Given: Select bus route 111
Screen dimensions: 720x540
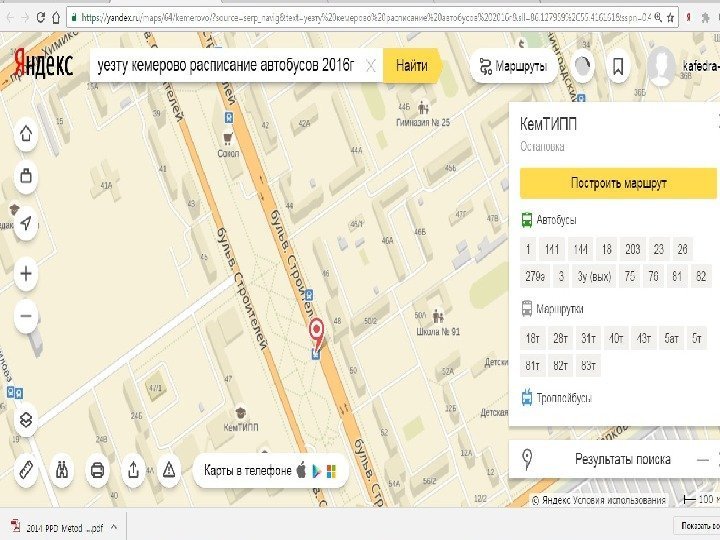Looking at the screenshot, I should 551,249.
